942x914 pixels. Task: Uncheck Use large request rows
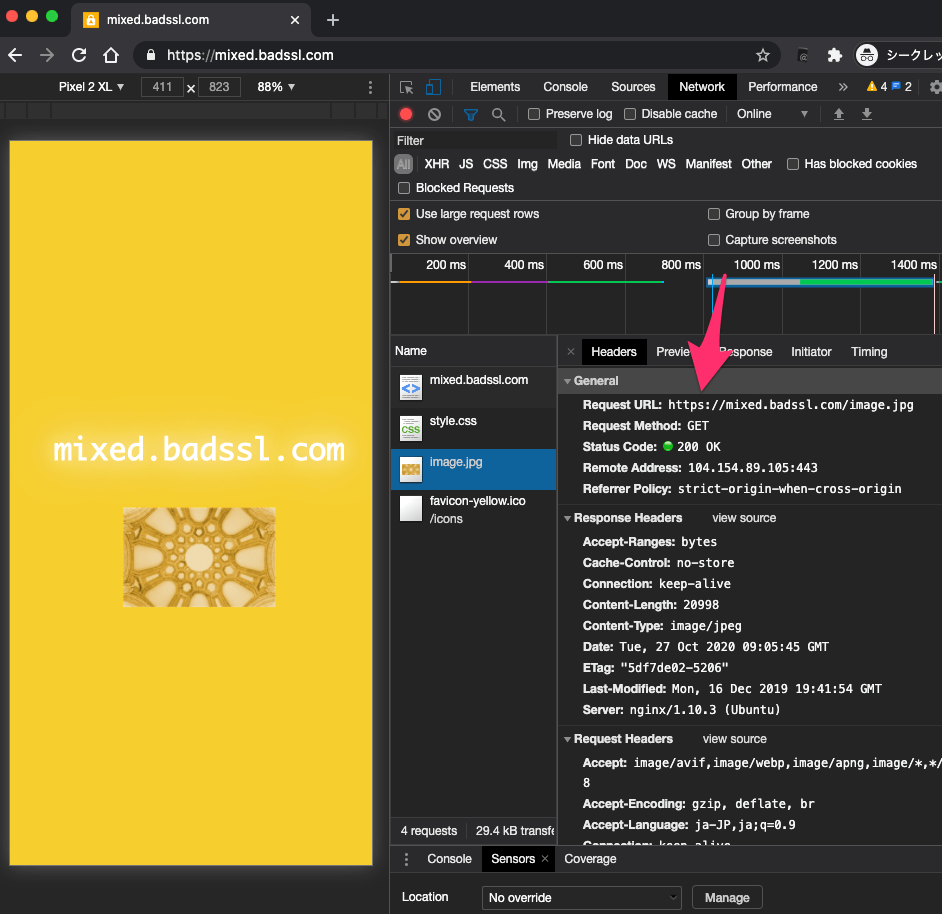tap(404, 214)
